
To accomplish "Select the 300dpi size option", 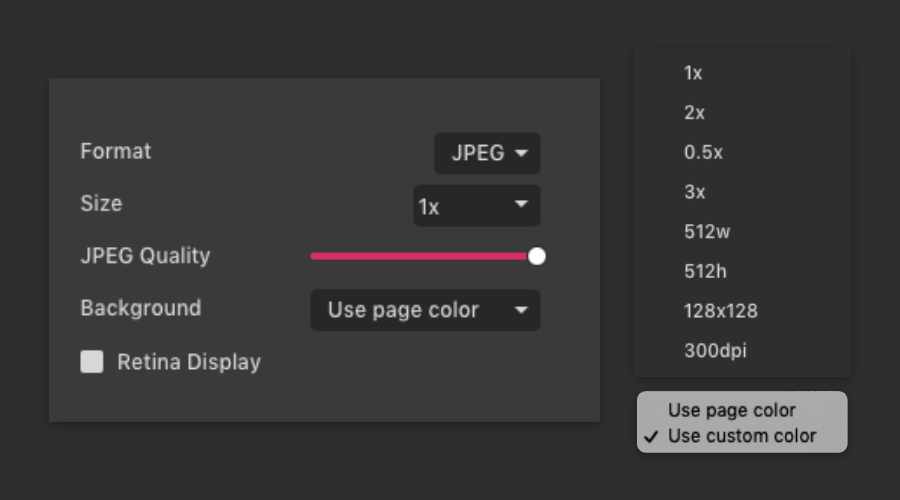I will (715, 351).
